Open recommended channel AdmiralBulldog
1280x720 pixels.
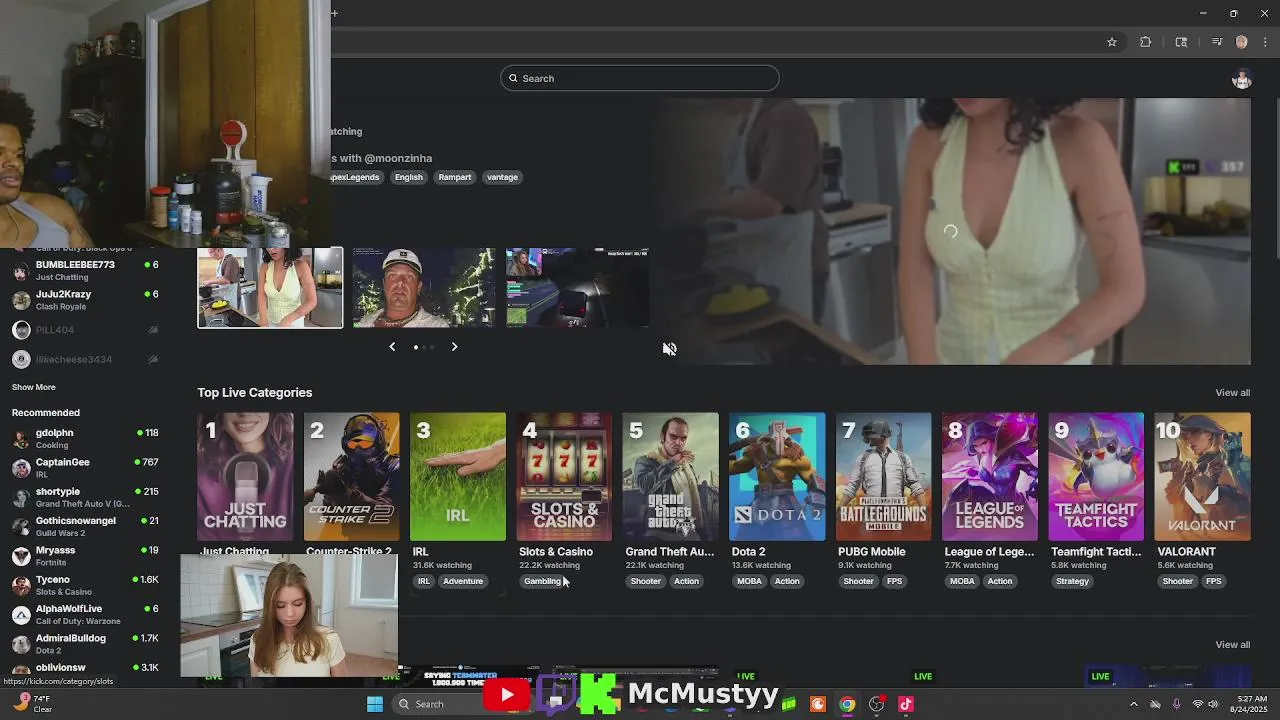click(86, 644)
